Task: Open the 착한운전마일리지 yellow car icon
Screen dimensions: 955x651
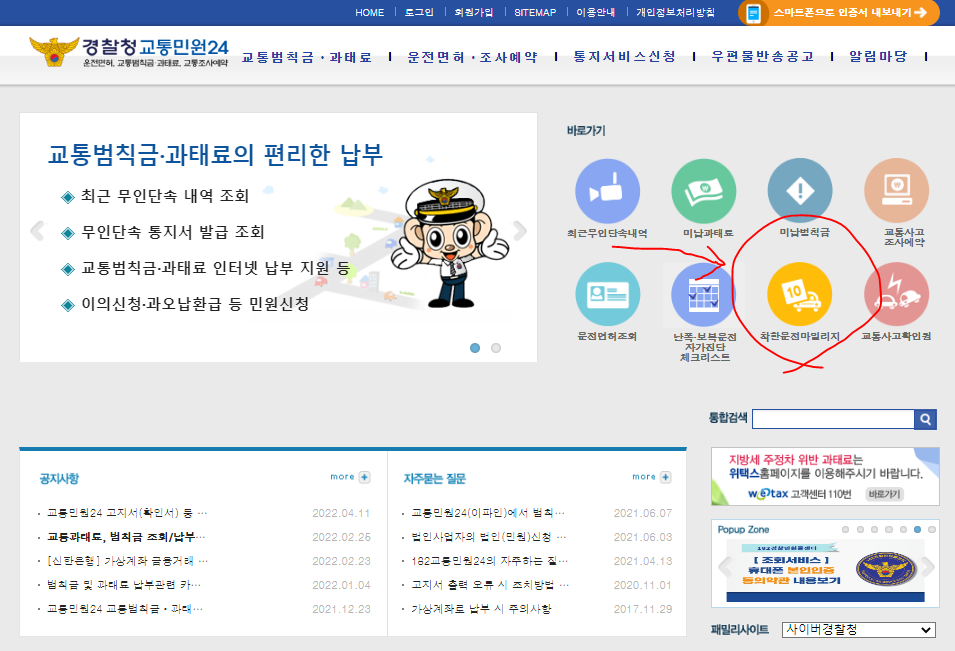Action: (x=800, y=295)
